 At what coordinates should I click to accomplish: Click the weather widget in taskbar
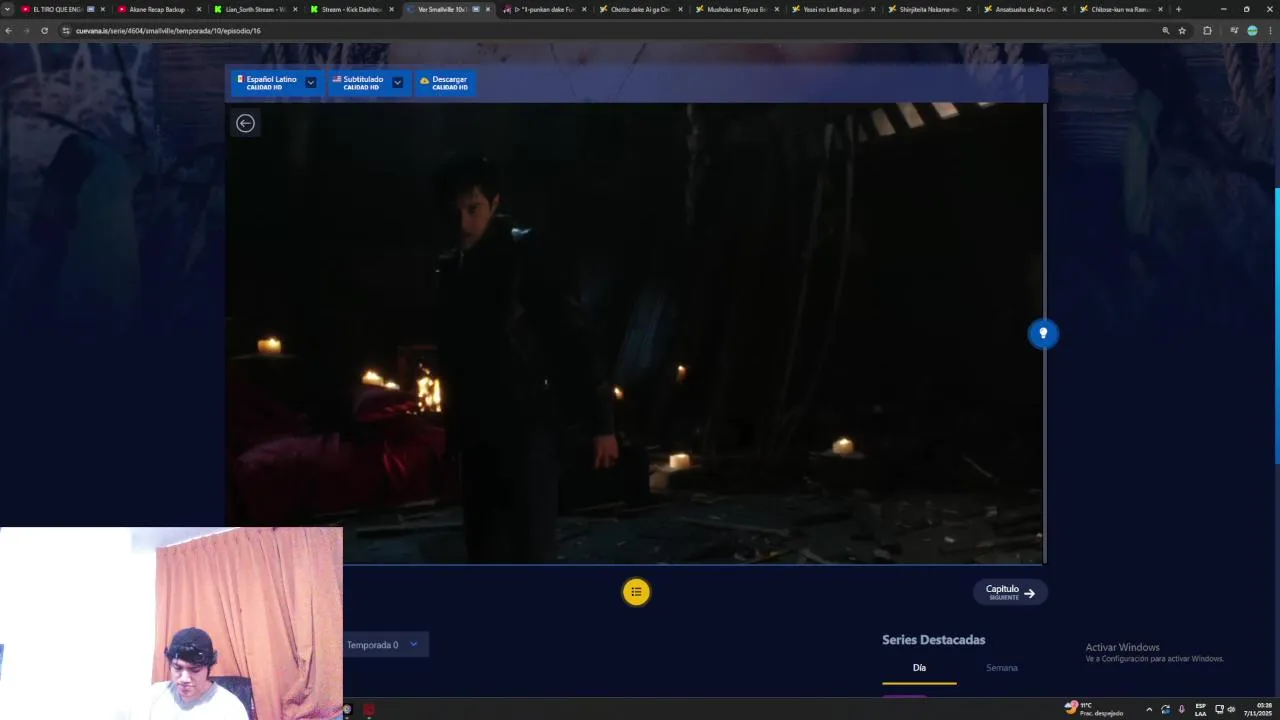pyautogui.click(x=1094, y=709)
